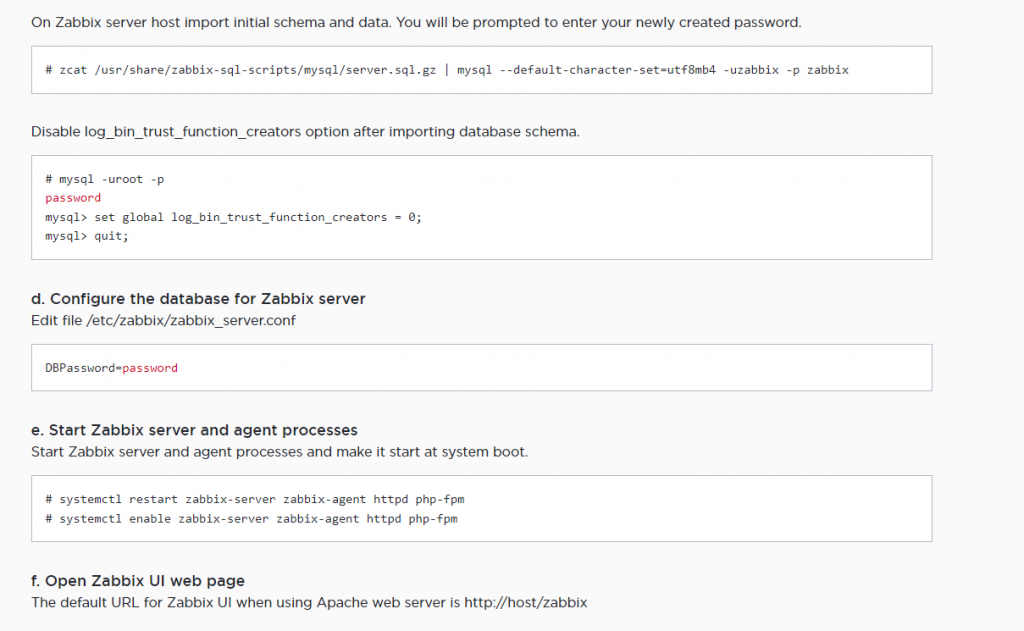Click the 'set global log_bin_trust_function_creators = 0;' line
This screenshot has height=631, width=1024.
[233, 217]
